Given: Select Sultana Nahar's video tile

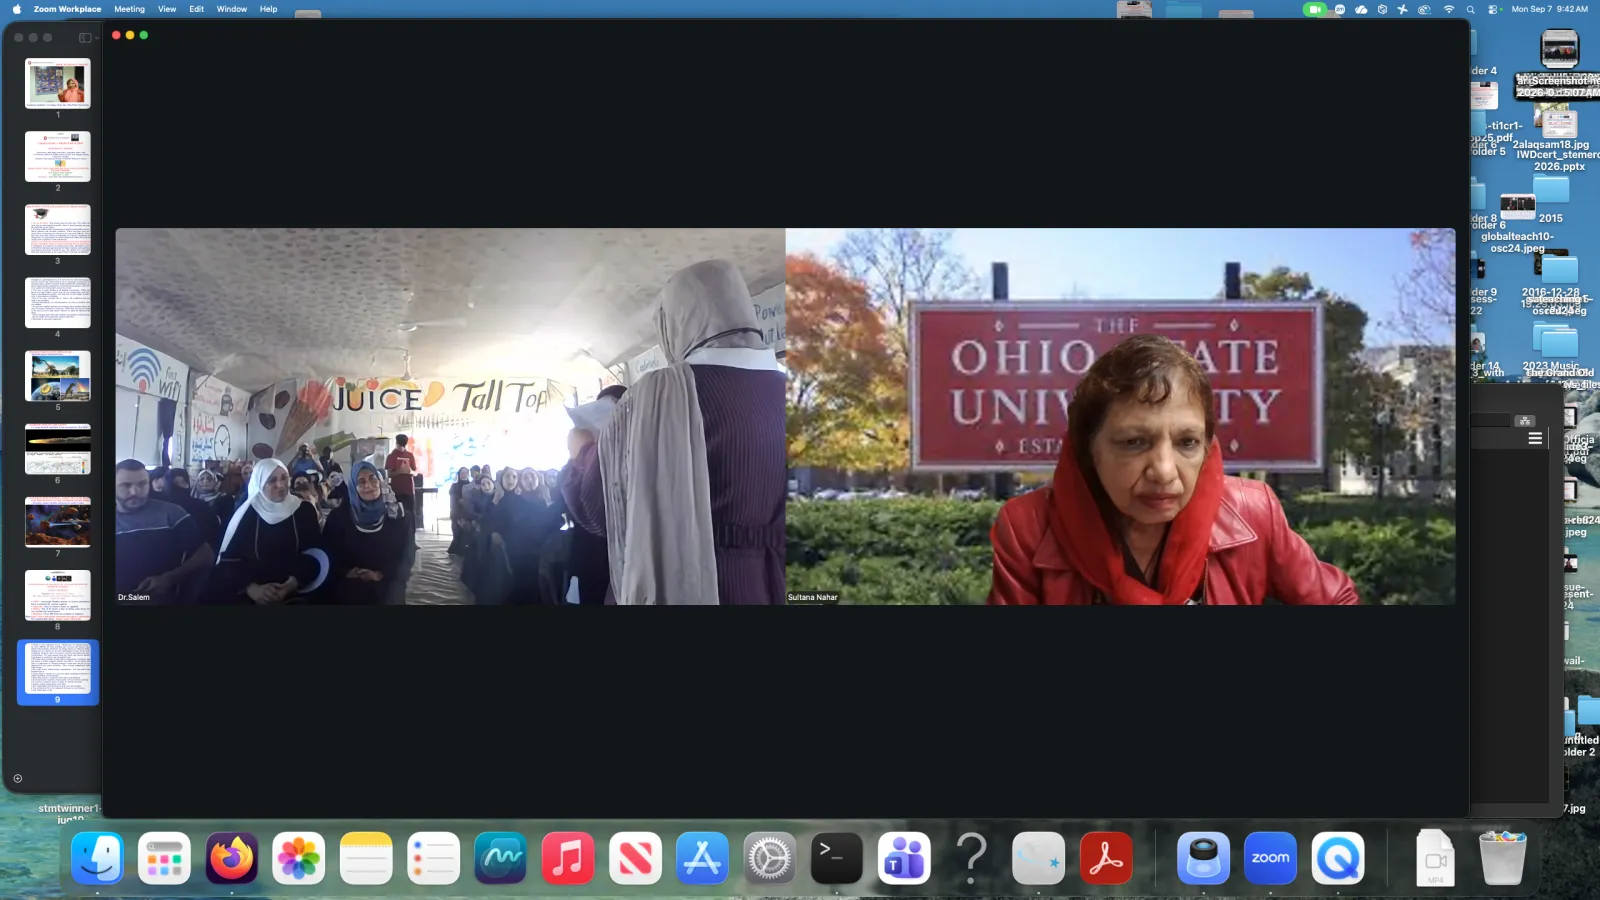Looking at the screenshot, I should point(1121,416).
